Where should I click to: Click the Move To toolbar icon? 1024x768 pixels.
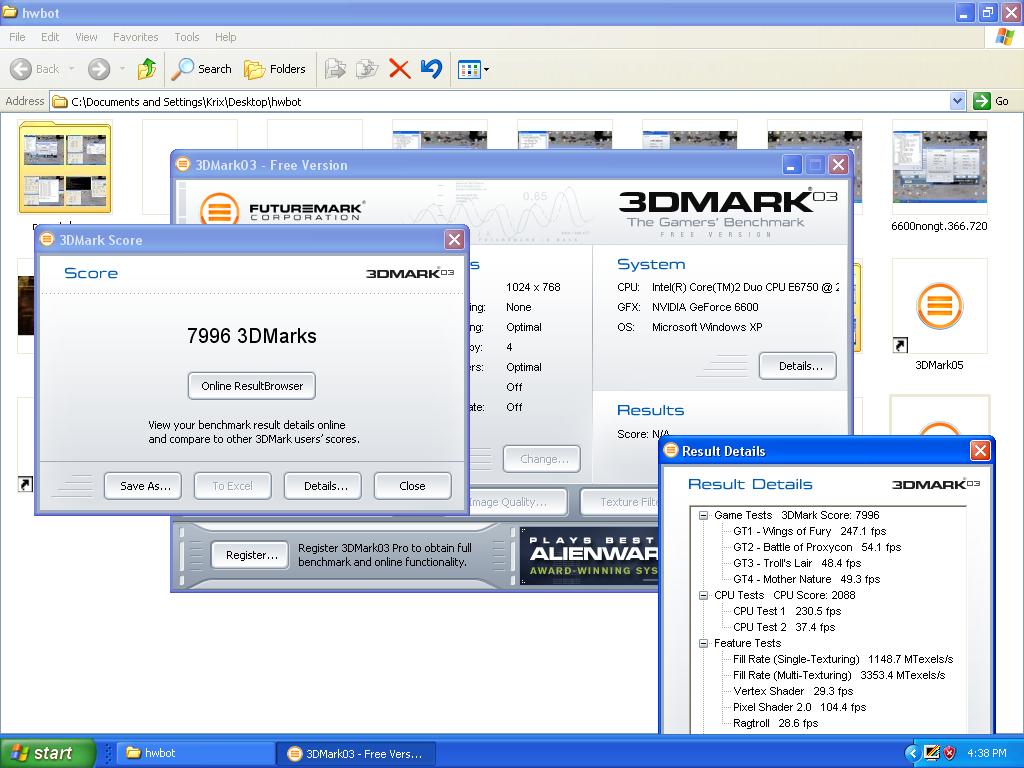335,69
